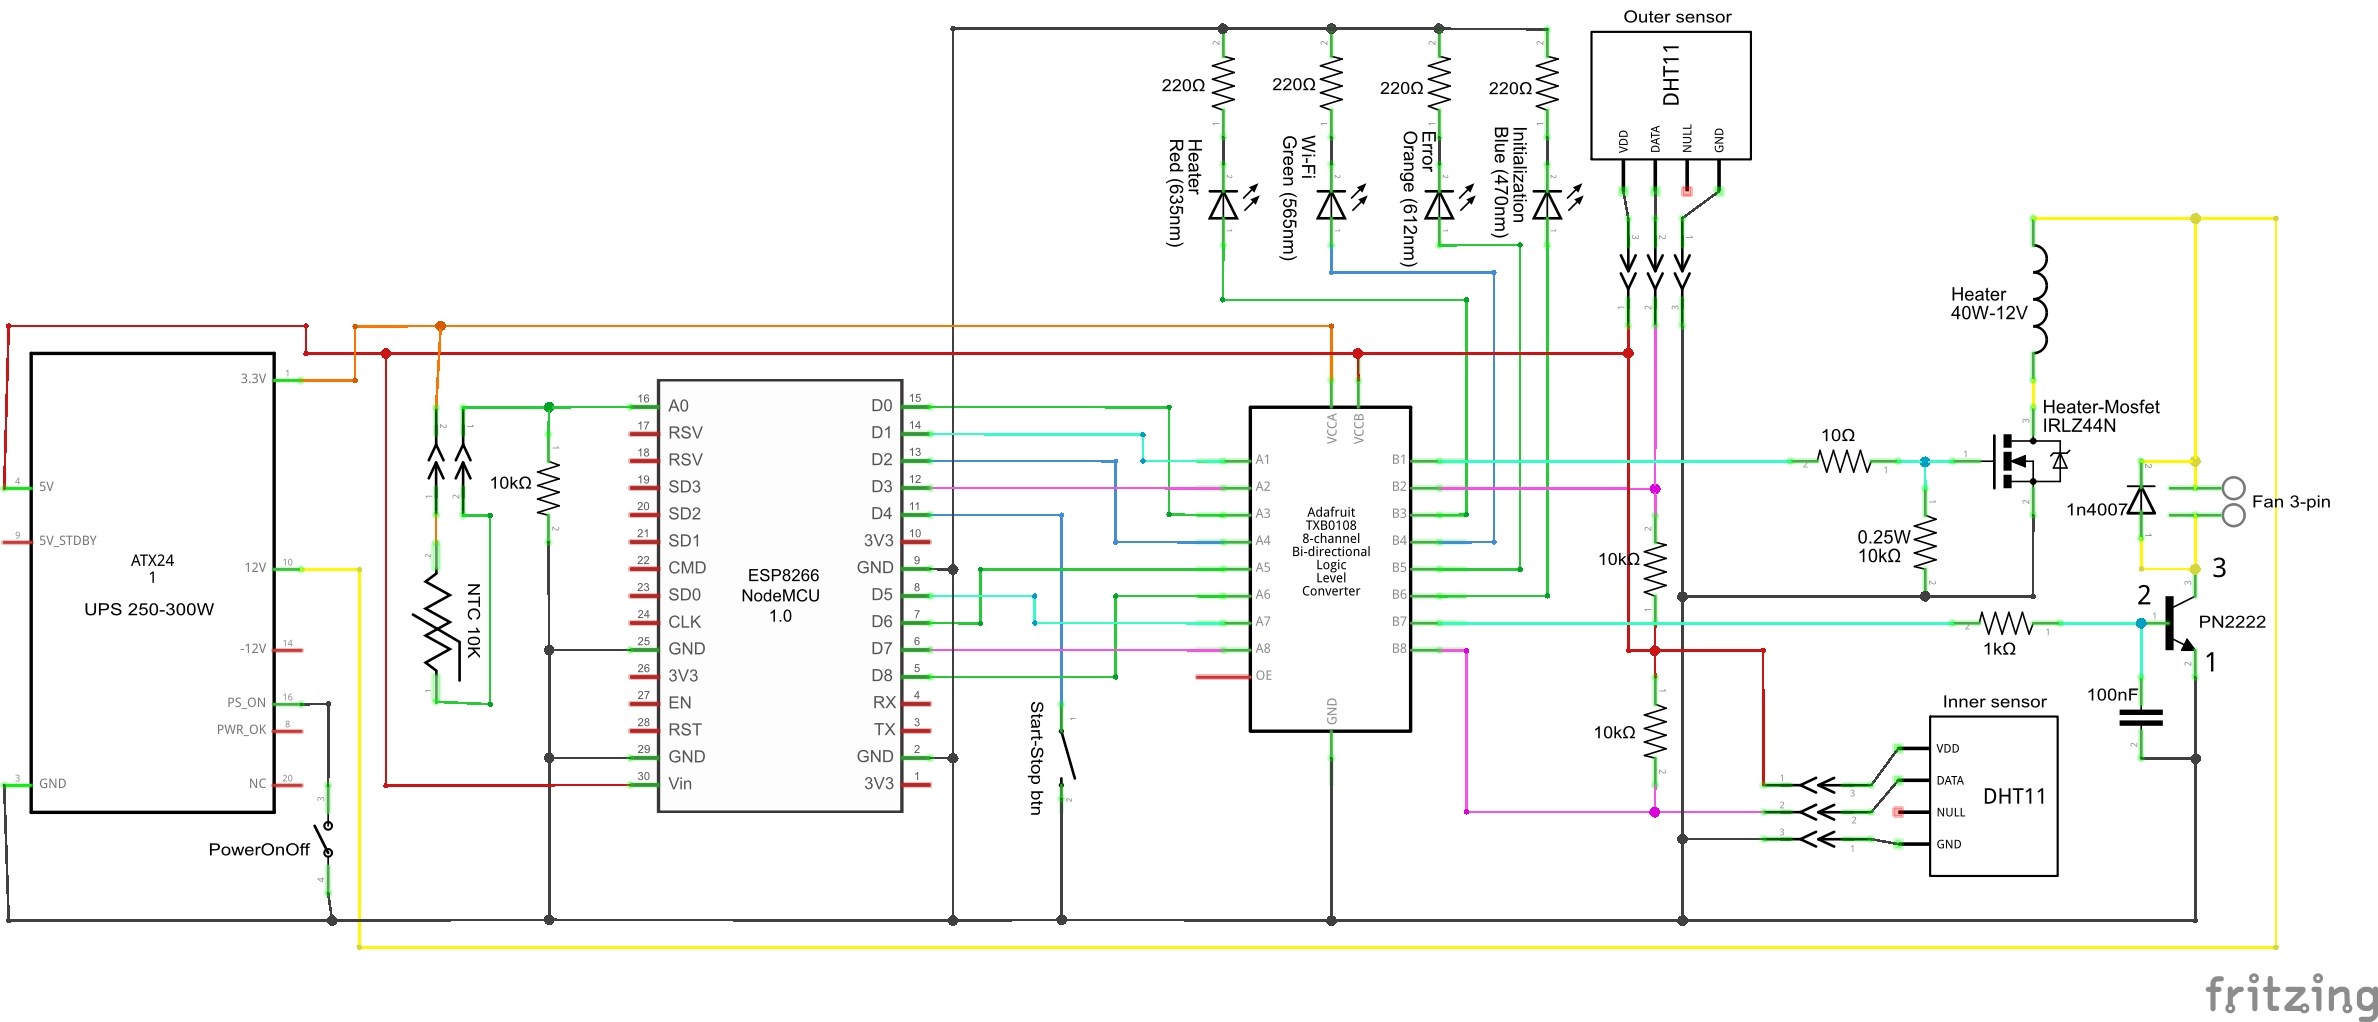Click the 220Ω resistor above the Error LED
This screenshot has height=1022, width=2378.
1439,83
